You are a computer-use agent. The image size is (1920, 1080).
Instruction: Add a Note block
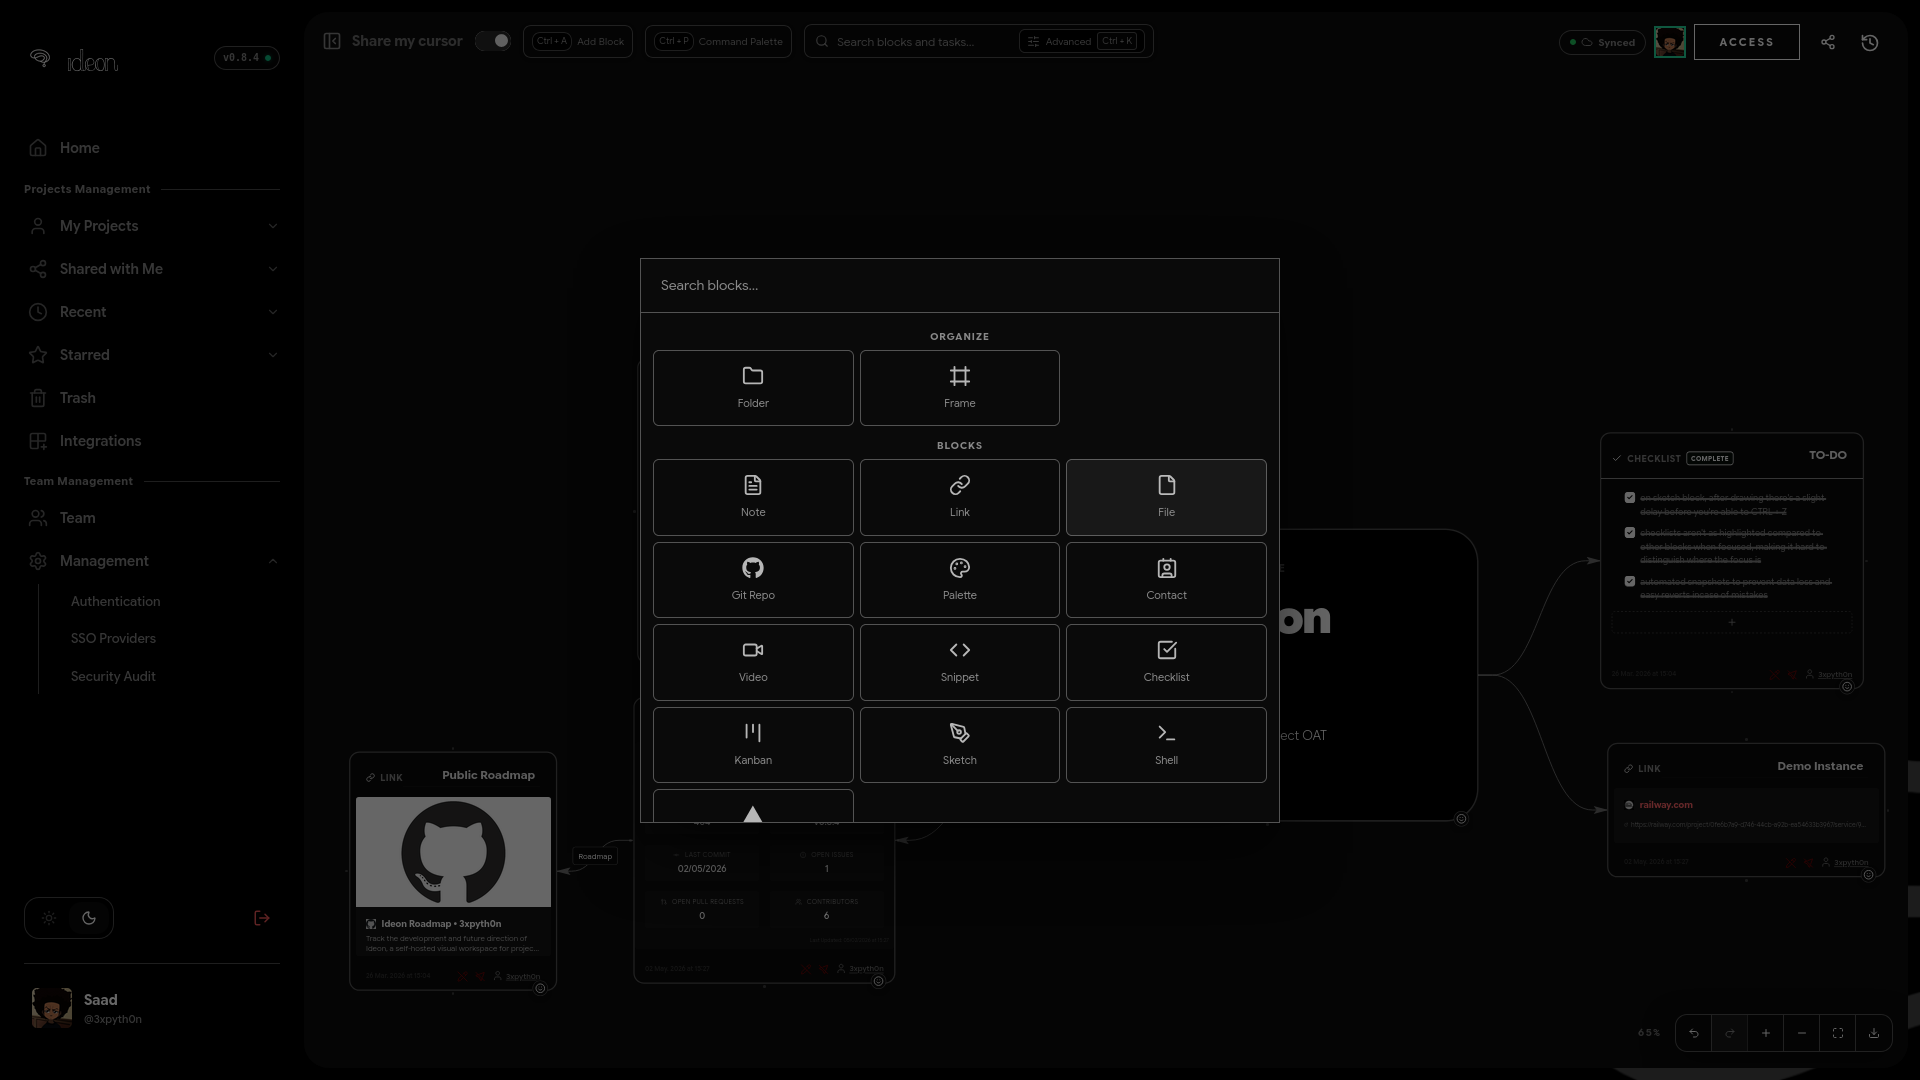point(753,497)
